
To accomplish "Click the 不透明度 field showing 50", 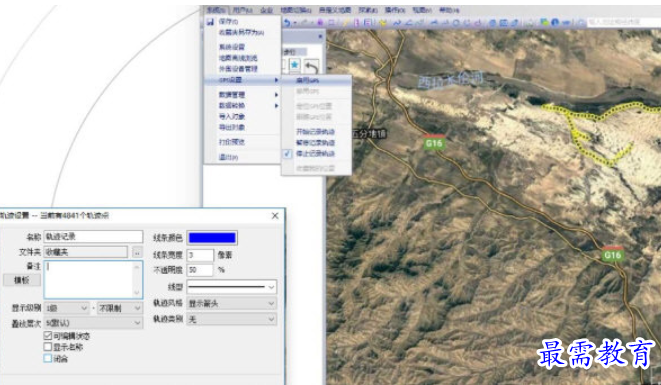I will click(200, 270).
